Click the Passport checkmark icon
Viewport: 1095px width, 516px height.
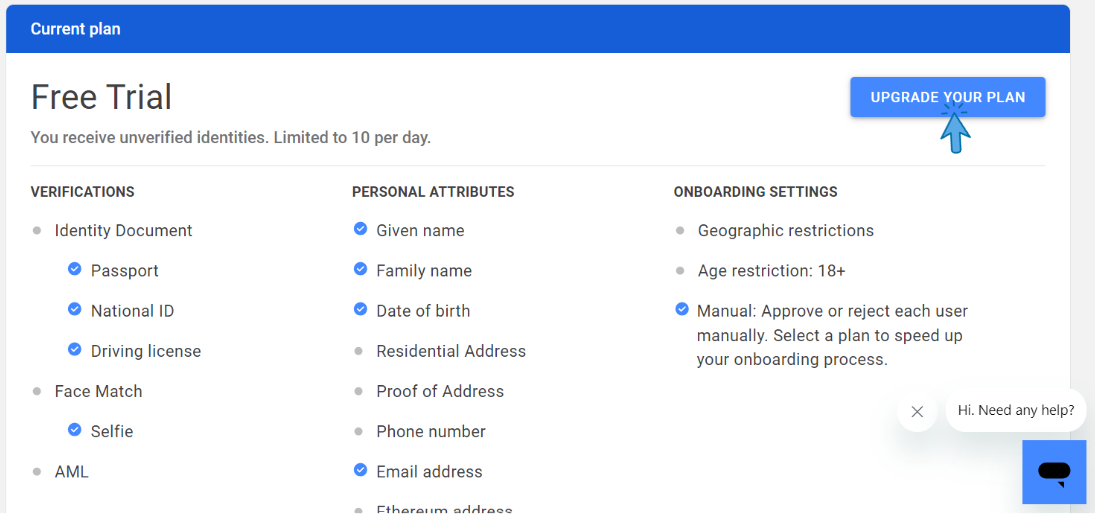tap(75, 269)
